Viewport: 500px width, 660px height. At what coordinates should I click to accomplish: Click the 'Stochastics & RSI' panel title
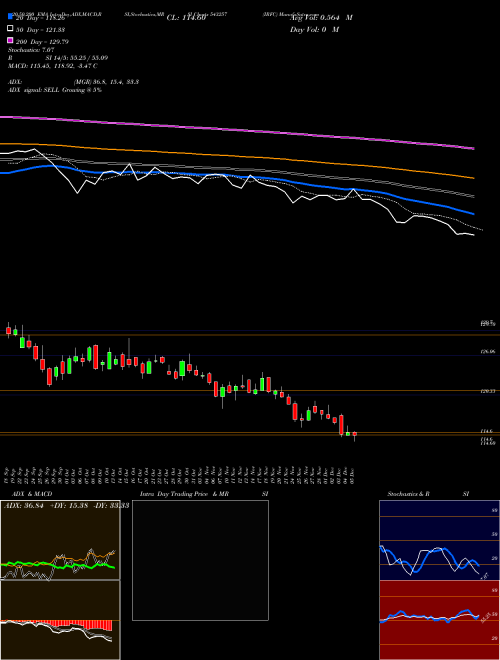(428, 494)
